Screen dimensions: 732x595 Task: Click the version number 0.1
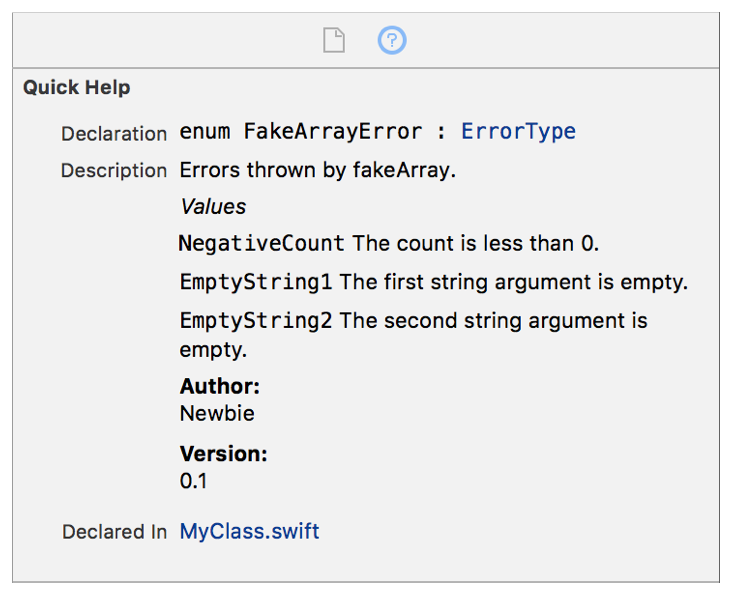coord(193,481)
